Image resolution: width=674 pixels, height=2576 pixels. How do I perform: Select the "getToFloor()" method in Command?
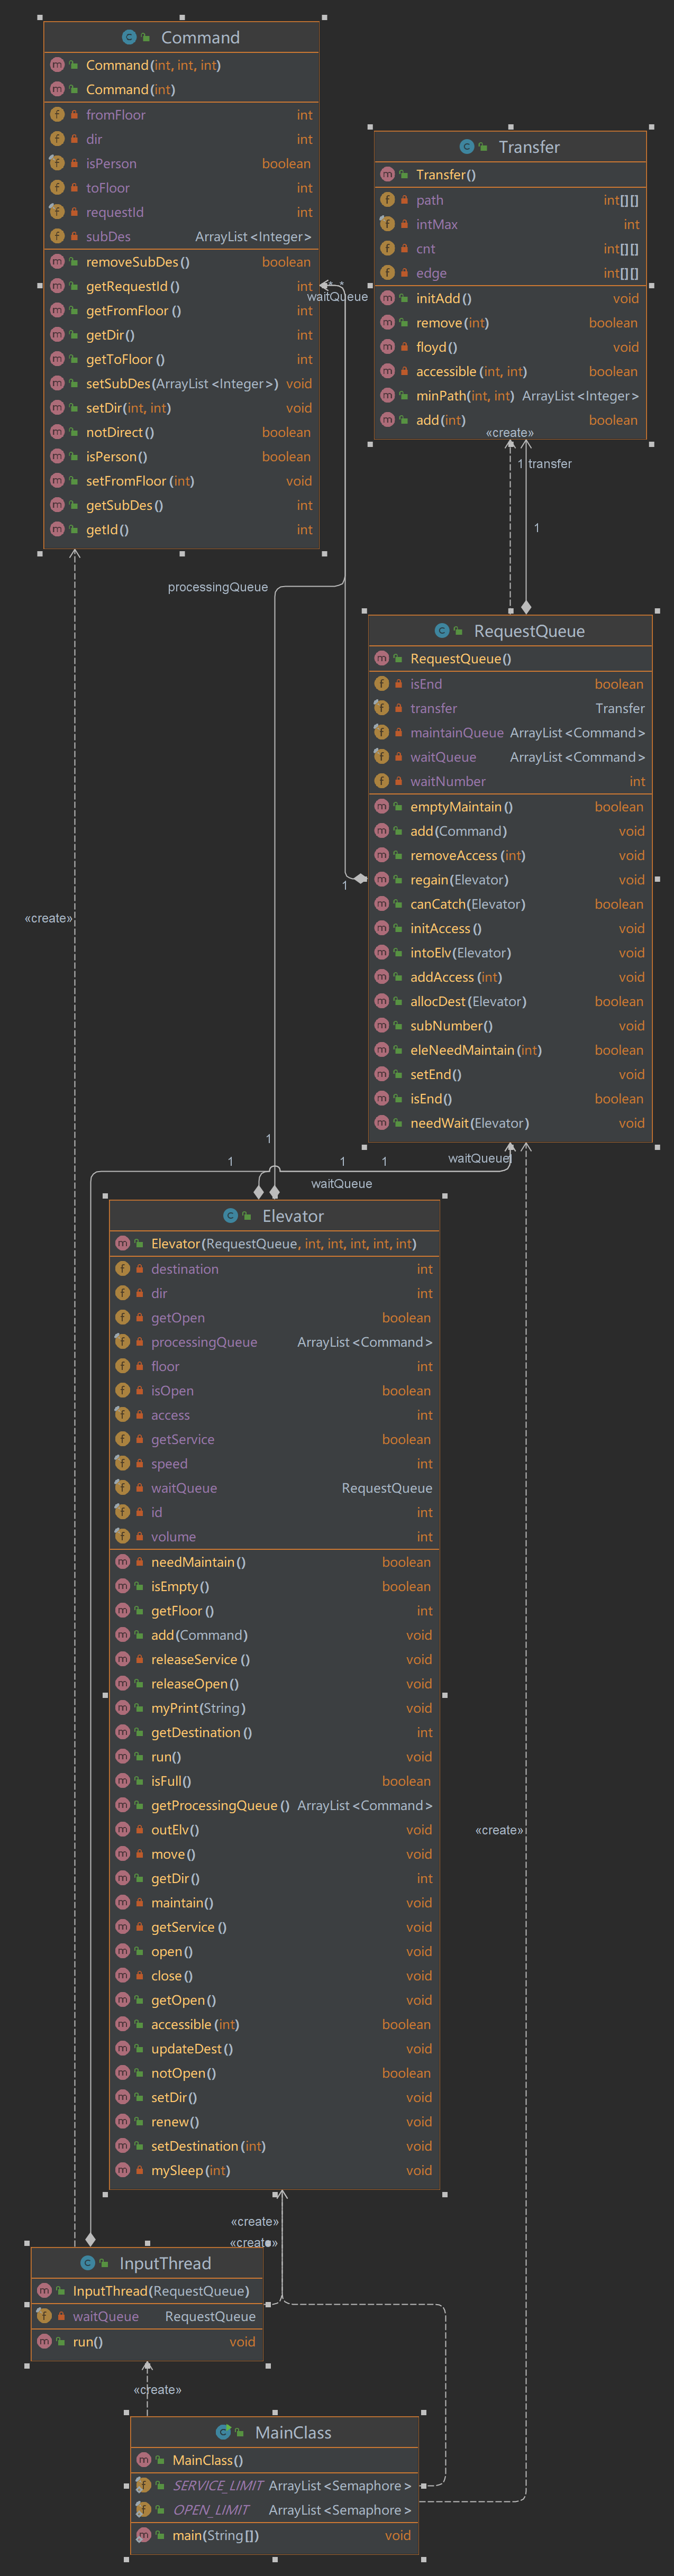125,359
